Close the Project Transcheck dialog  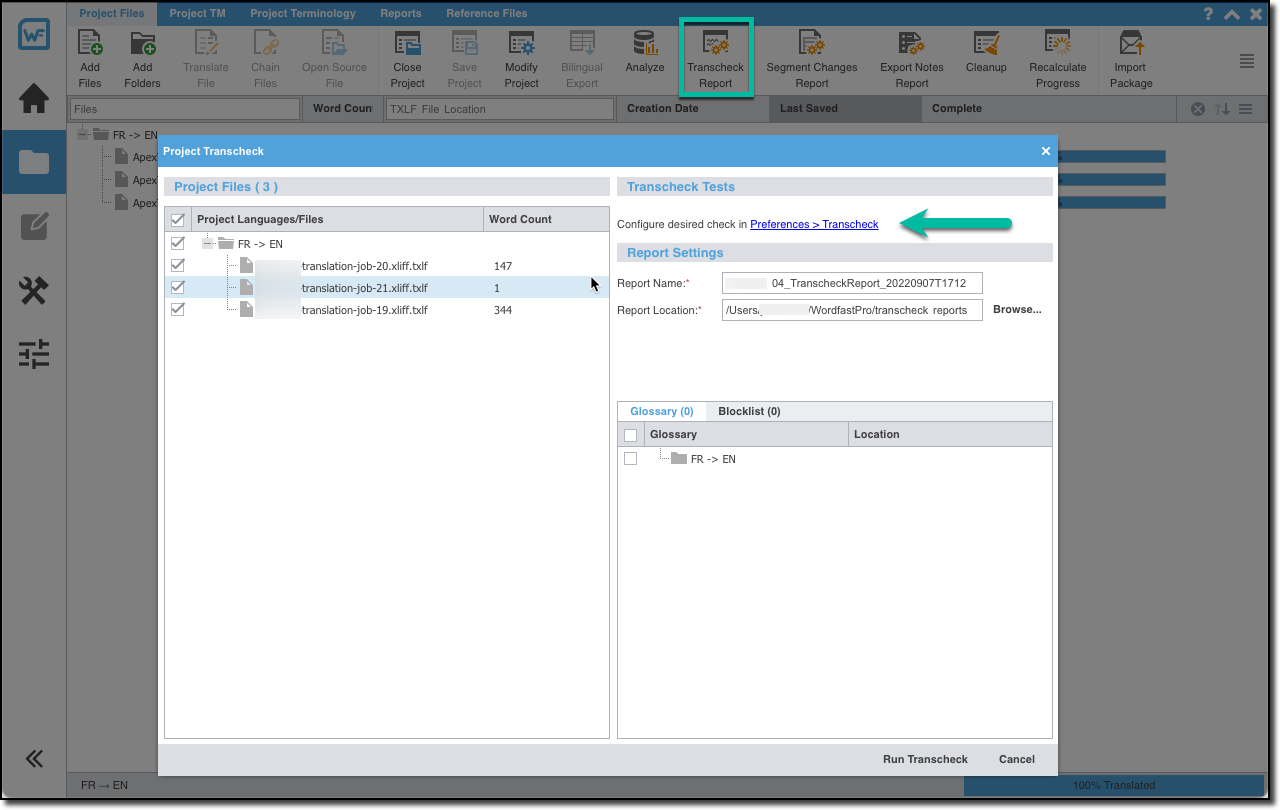(x=1046, y=151)
